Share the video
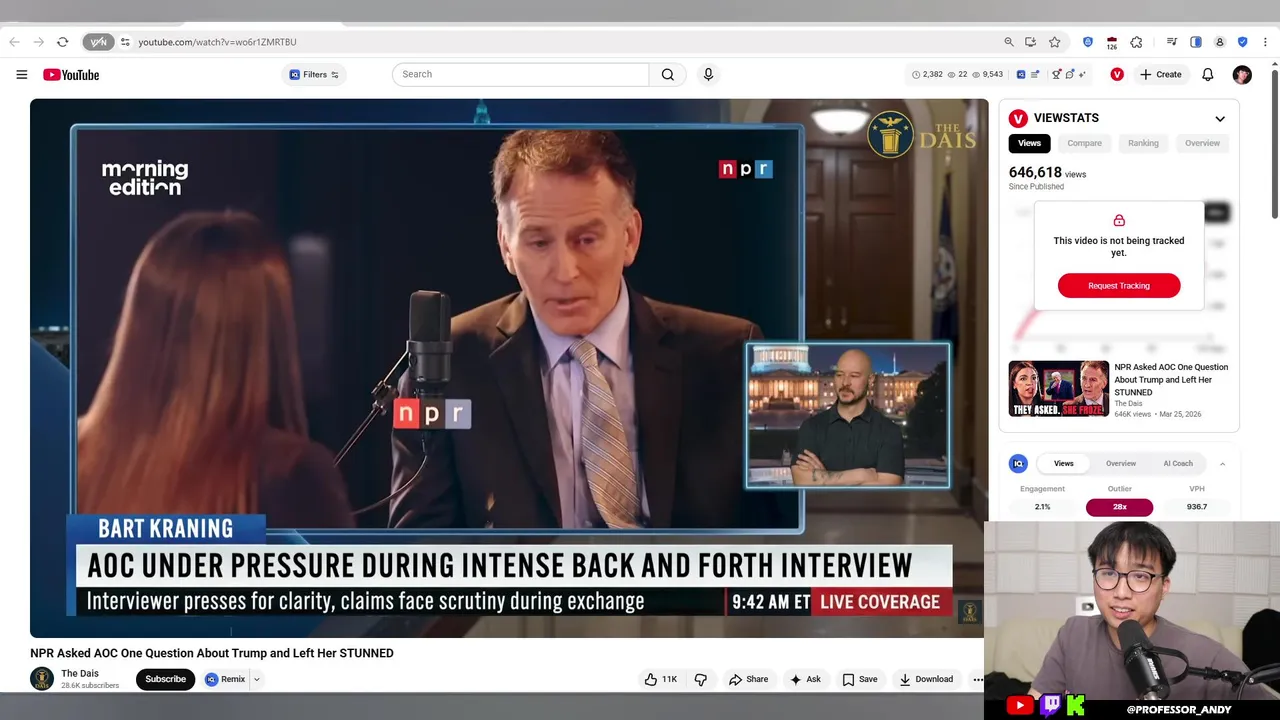The height and width of the screenshot is (720, 1280). pyautogui.click(x=748, y=679)
